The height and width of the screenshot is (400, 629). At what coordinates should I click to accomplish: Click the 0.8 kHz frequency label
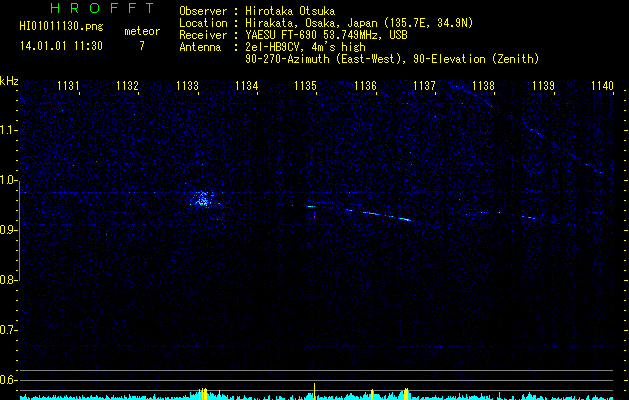pos(8,280)
